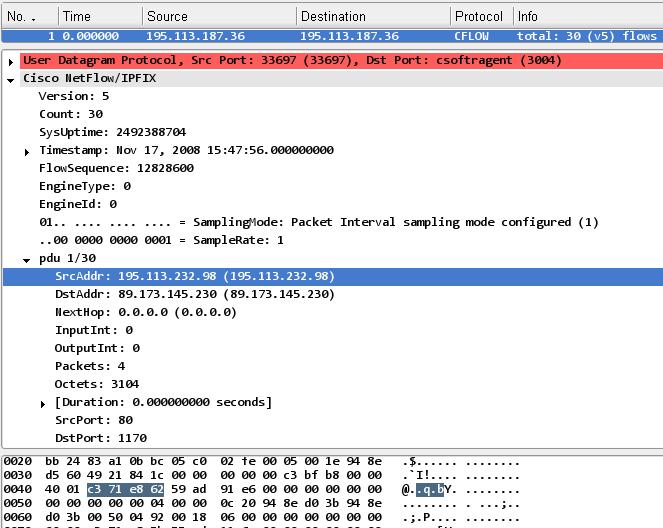This screenshot has width=663, height=528.
Task: Click highlighted ASCII text .q.b in hex pane
Action: (430, 490)
